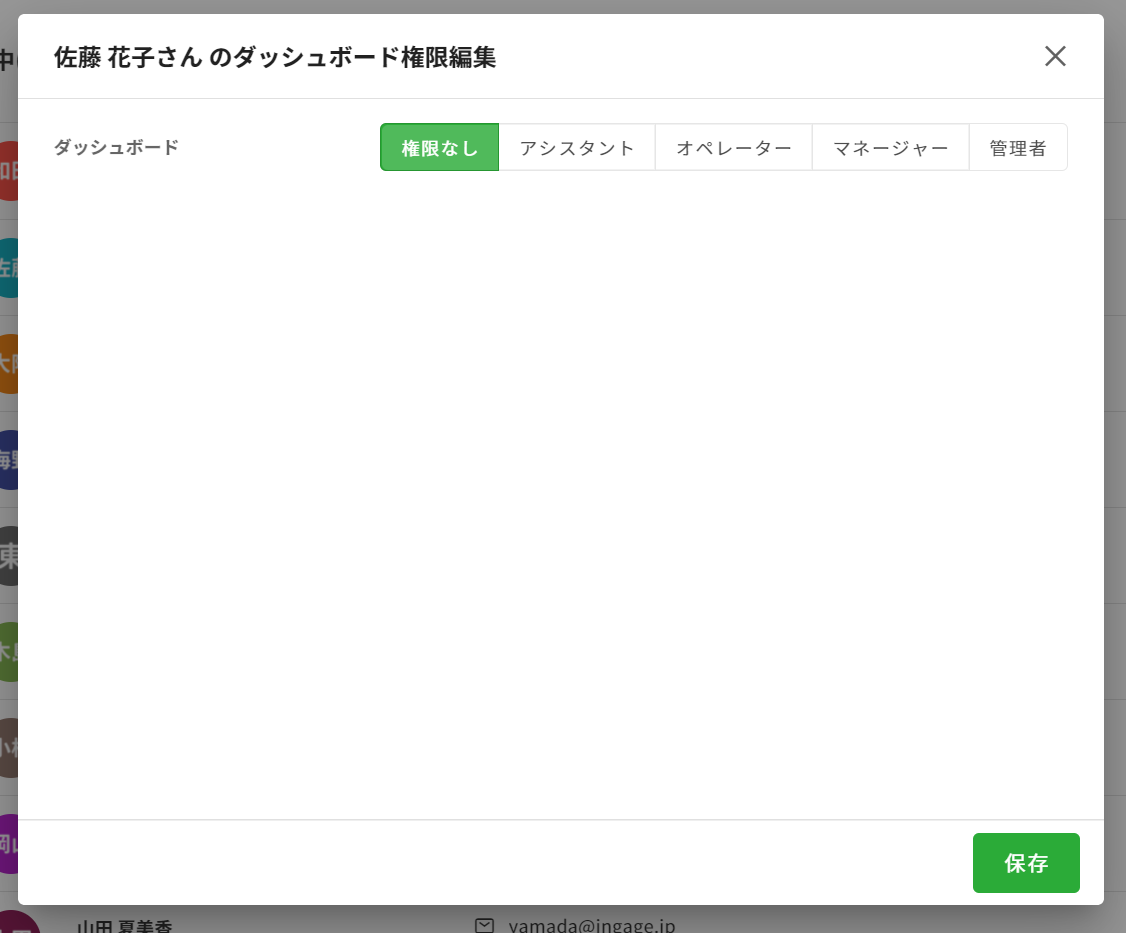This screenshot has width=1126, height=933.
Task: Click the gray 東 user avatar
Action: tap(8, 555)
